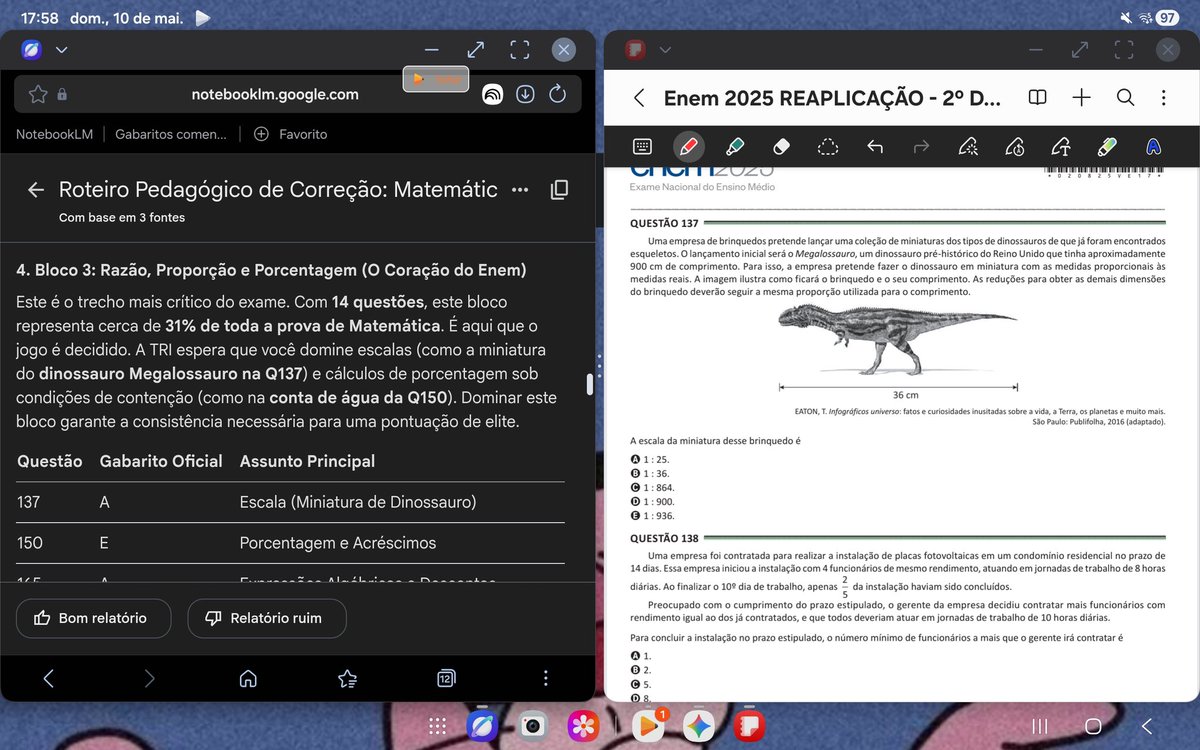Open browser bookmarks list icon
The width and height of the screenshot is (1200, 750).
point(347,679)
